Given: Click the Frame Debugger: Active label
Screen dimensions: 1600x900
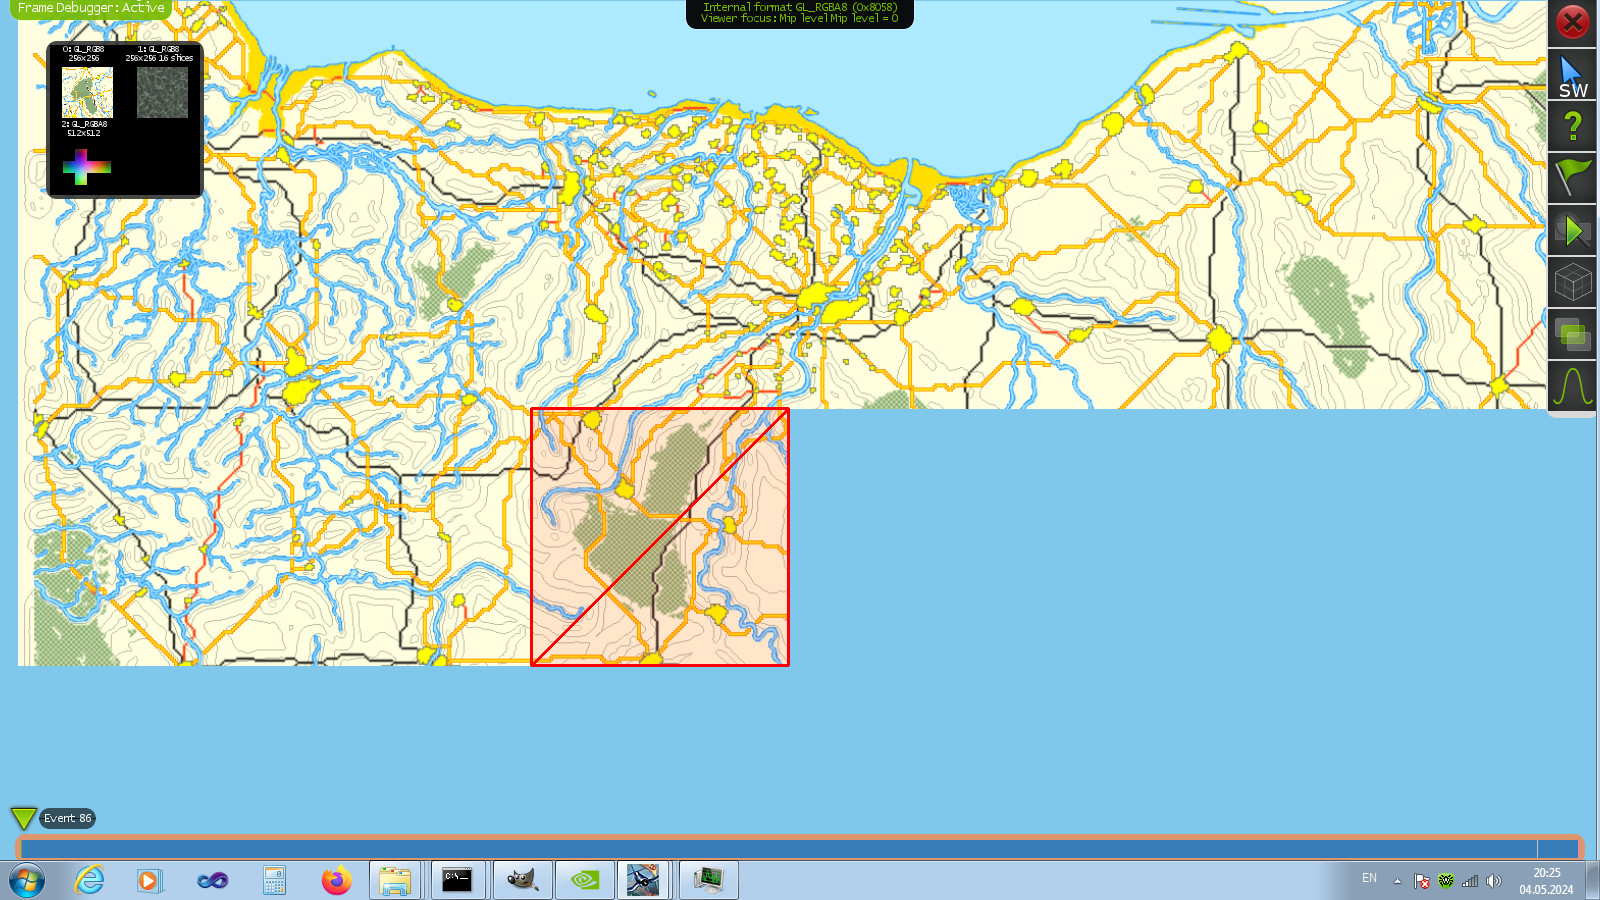Looking at the screenshot, I should 91,8.
